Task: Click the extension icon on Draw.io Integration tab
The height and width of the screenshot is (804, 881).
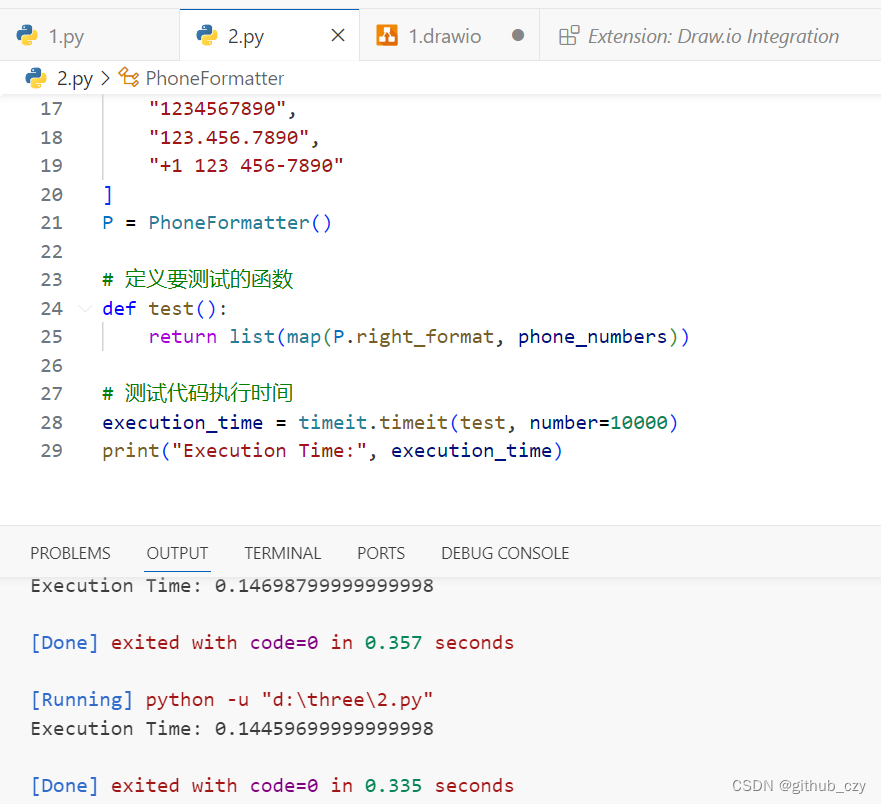Action: click(569, 35)
